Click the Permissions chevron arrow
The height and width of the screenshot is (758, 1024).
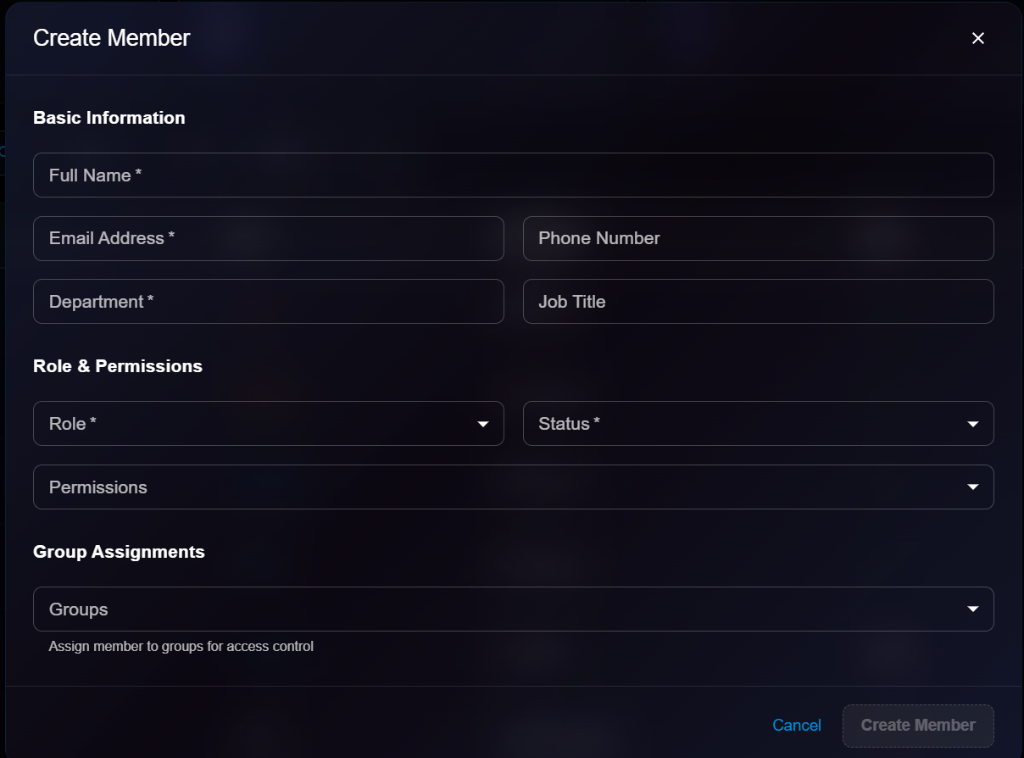(x=972, y=487)
